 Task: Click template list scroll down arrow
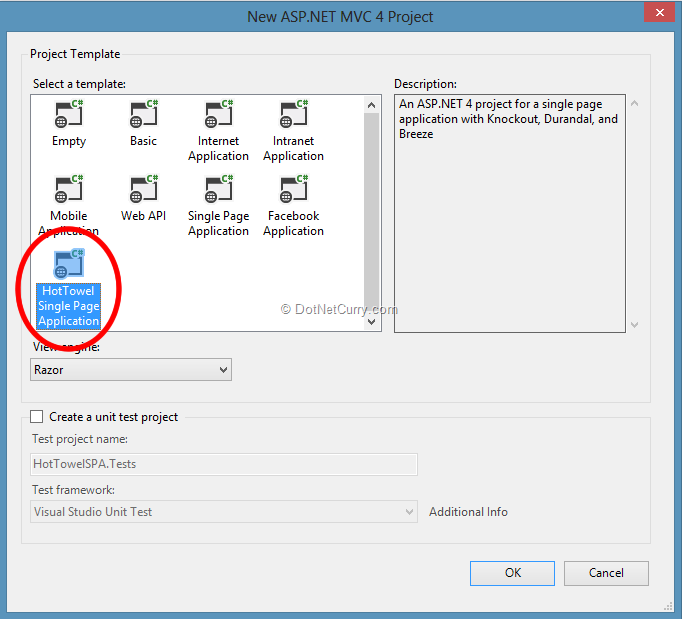(371, 322)
